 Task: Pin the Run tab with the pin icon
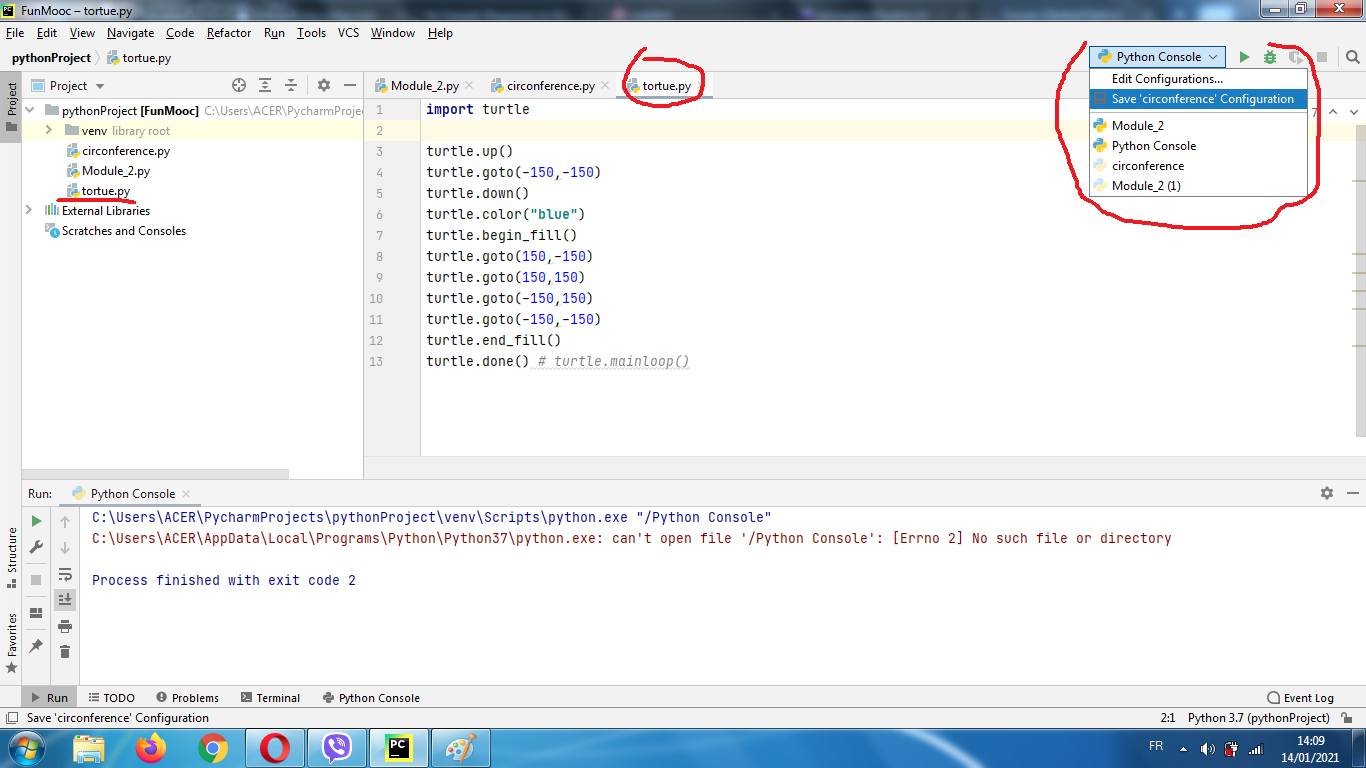coord(36,646)
